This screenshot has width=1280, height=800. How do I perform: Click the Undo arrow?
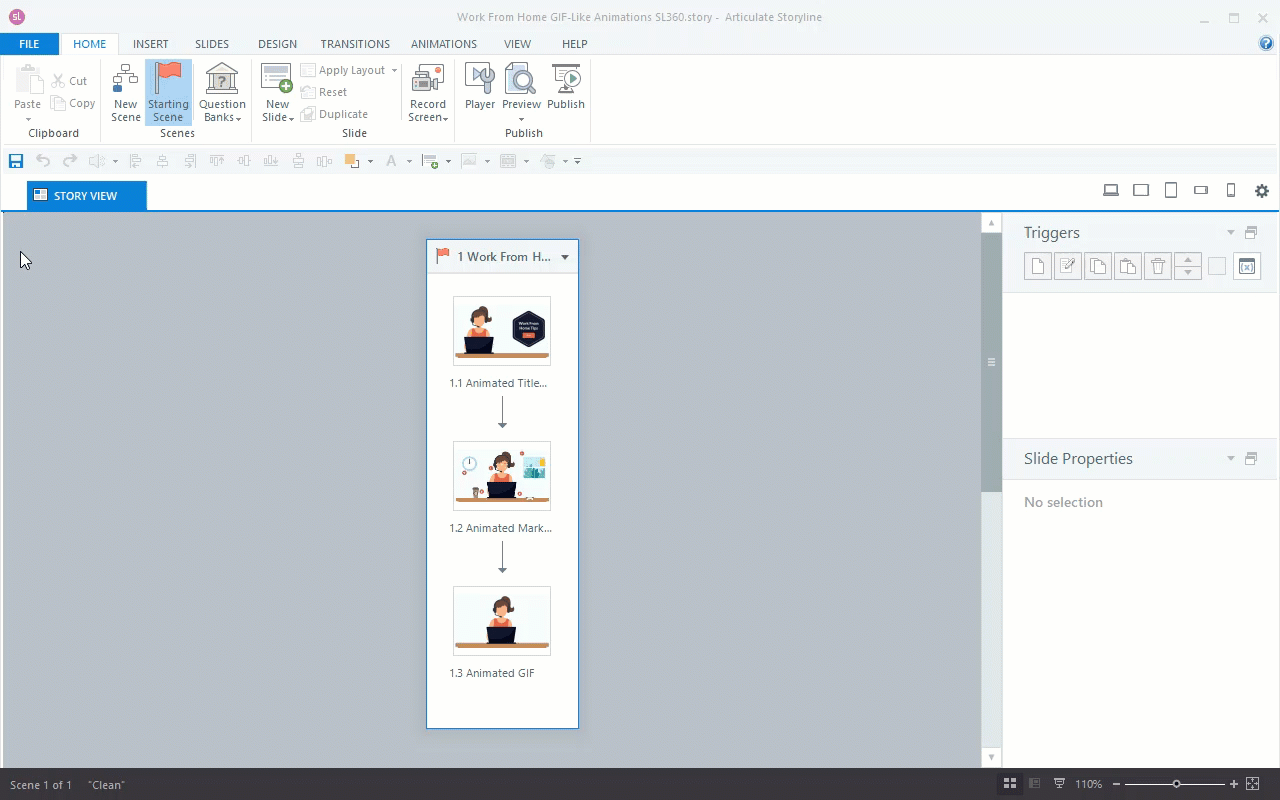(x=43, y=161)
